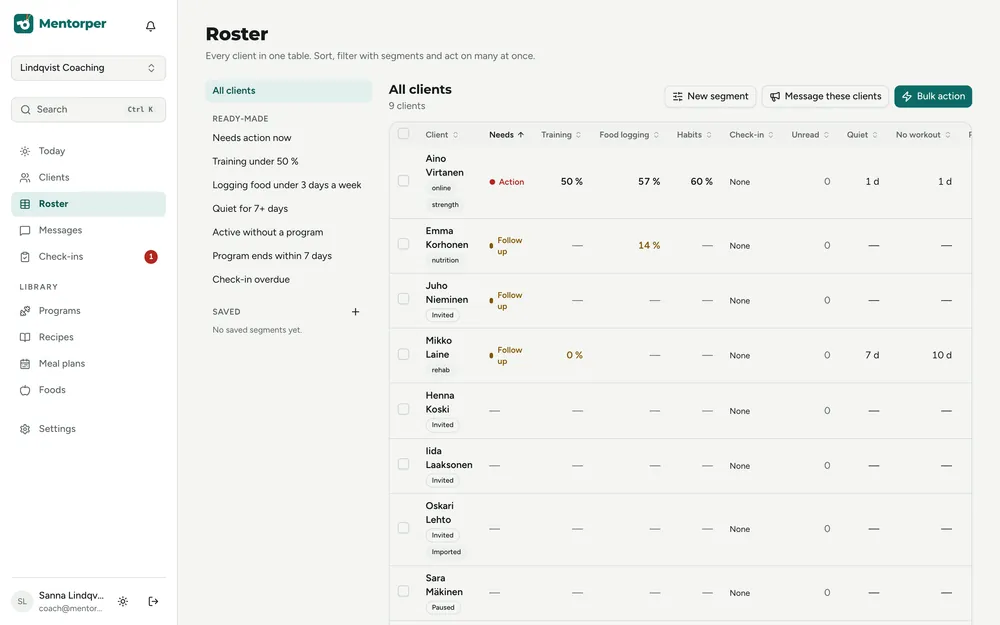Check the Sara Mäkinen row checkbox
This screenshot has width=1000, height=625.
403,591
